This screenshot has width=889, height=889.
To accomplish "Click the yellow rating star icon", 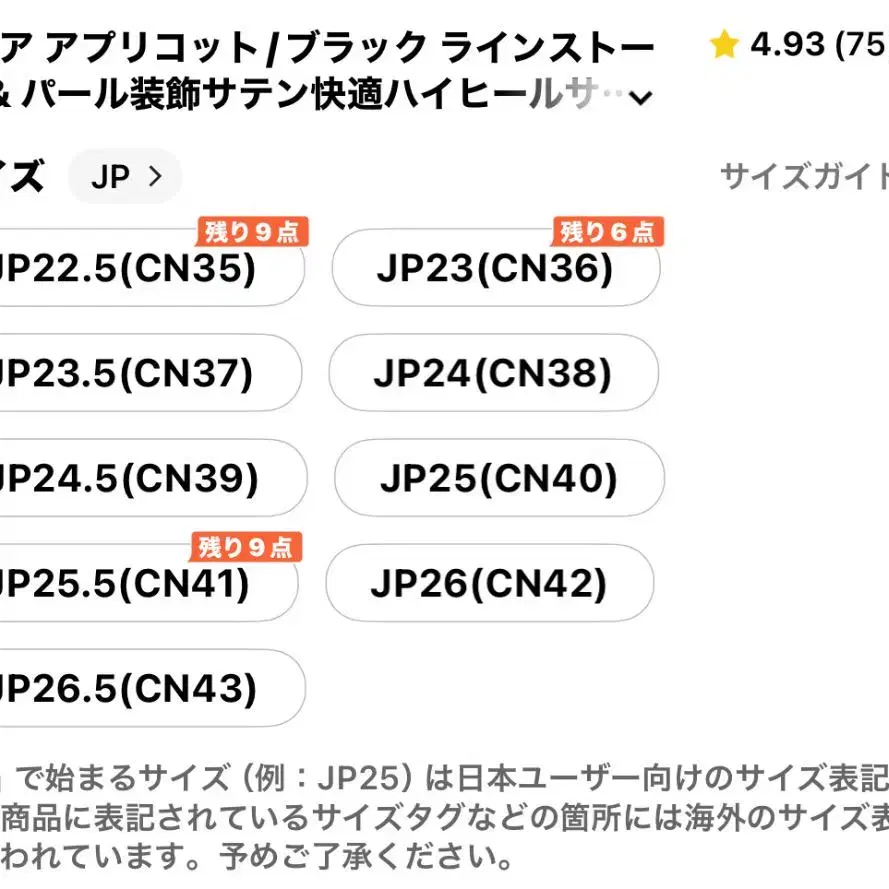I will pyautogui.click(x=724, y=45).
